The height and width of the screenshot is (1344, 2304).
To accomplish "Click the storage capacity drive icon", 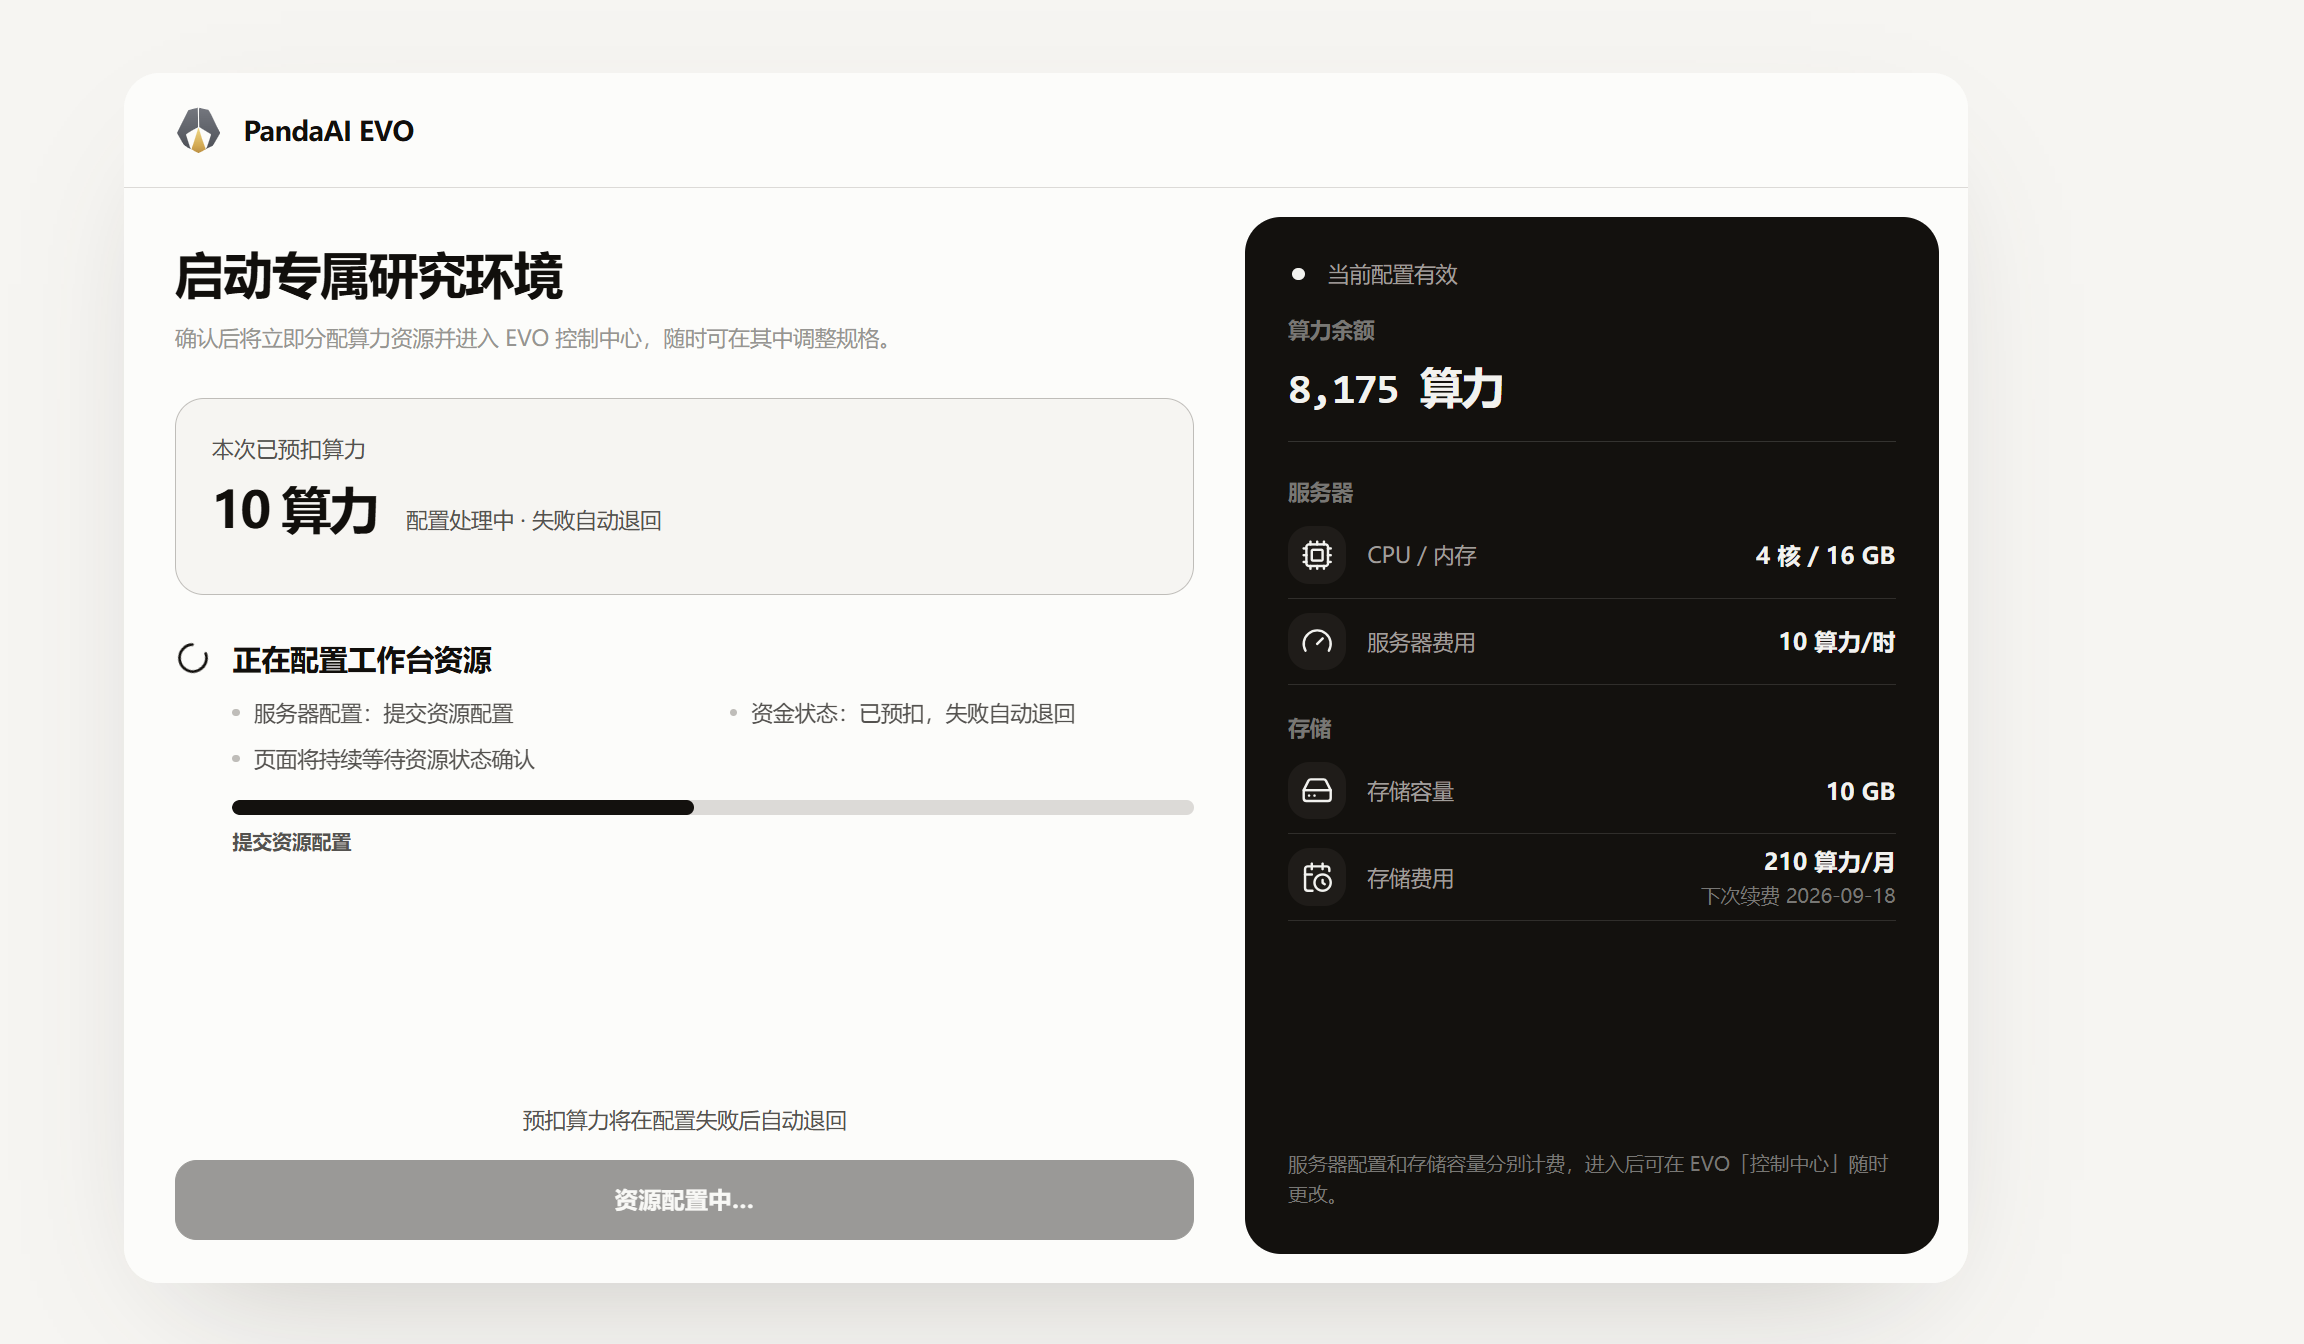I will point(1317,791).
